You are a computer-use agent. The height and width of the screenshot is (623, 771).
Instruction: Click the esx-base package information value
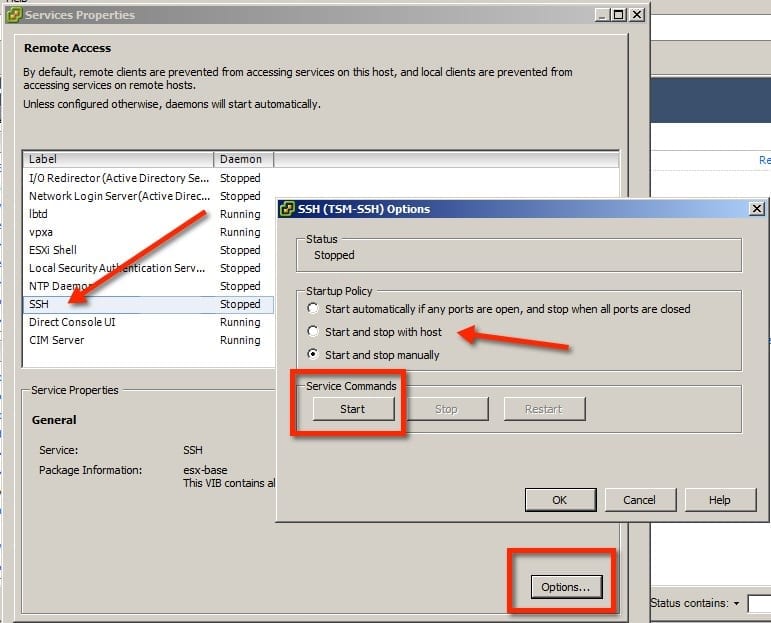205,470
